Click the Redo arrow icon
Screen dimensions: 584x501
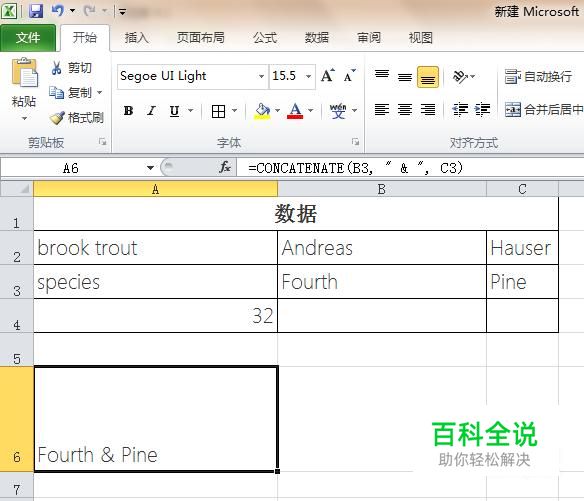pos(89,11)
